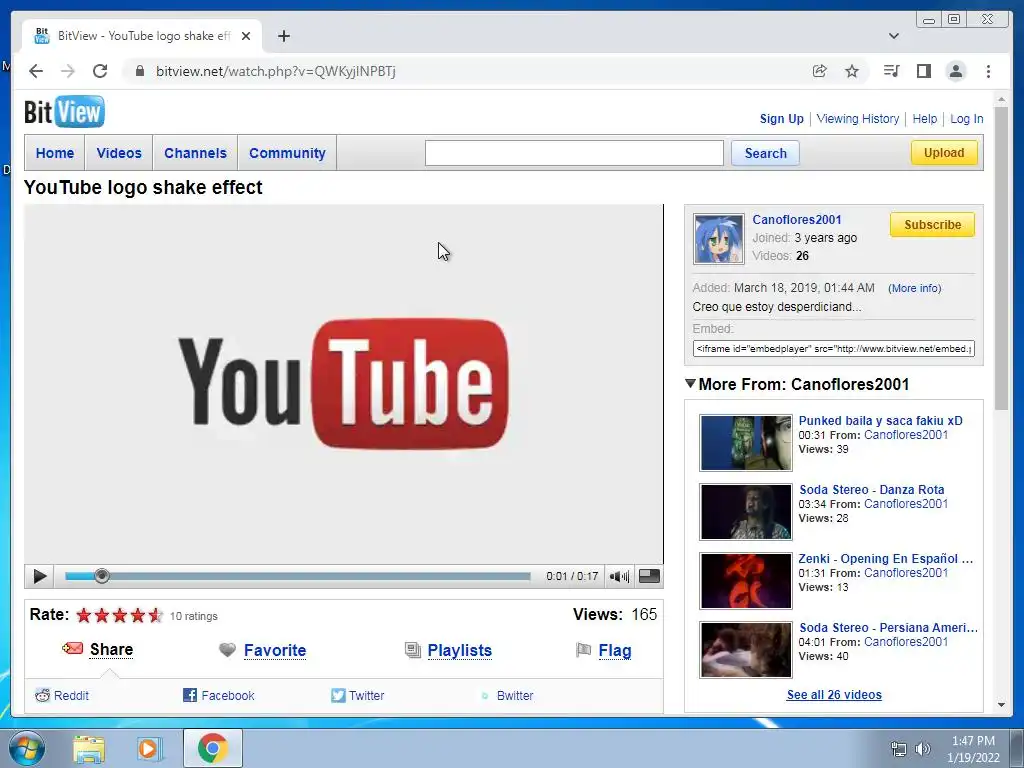The height and width of the screenshot is (768, 1024).
Task: Open the Sign Up link
Action: pos(781,119)
